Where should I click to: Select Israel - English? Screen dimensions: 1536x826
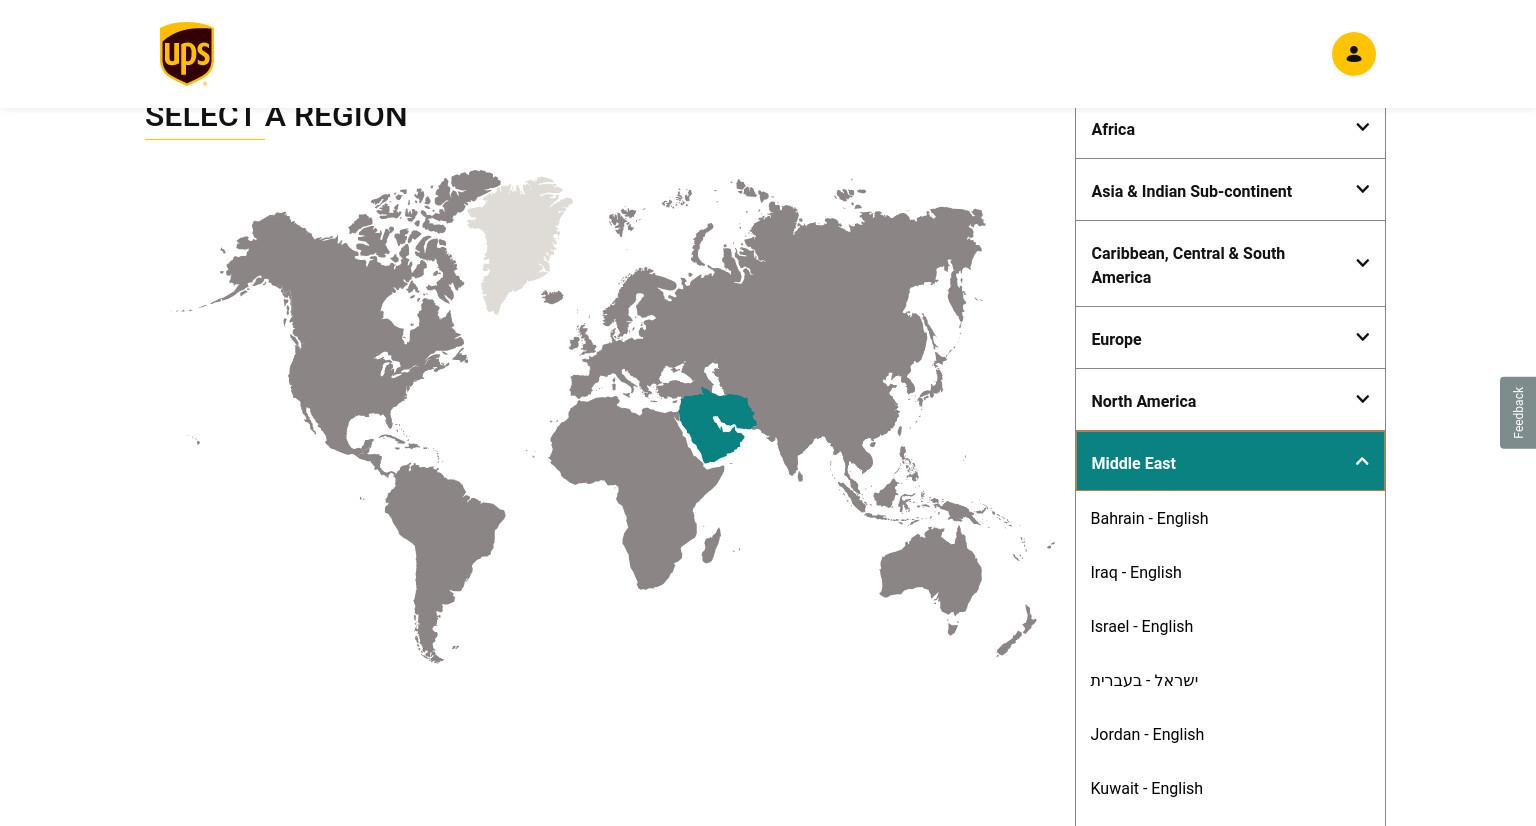click(x=1141, y=626)
